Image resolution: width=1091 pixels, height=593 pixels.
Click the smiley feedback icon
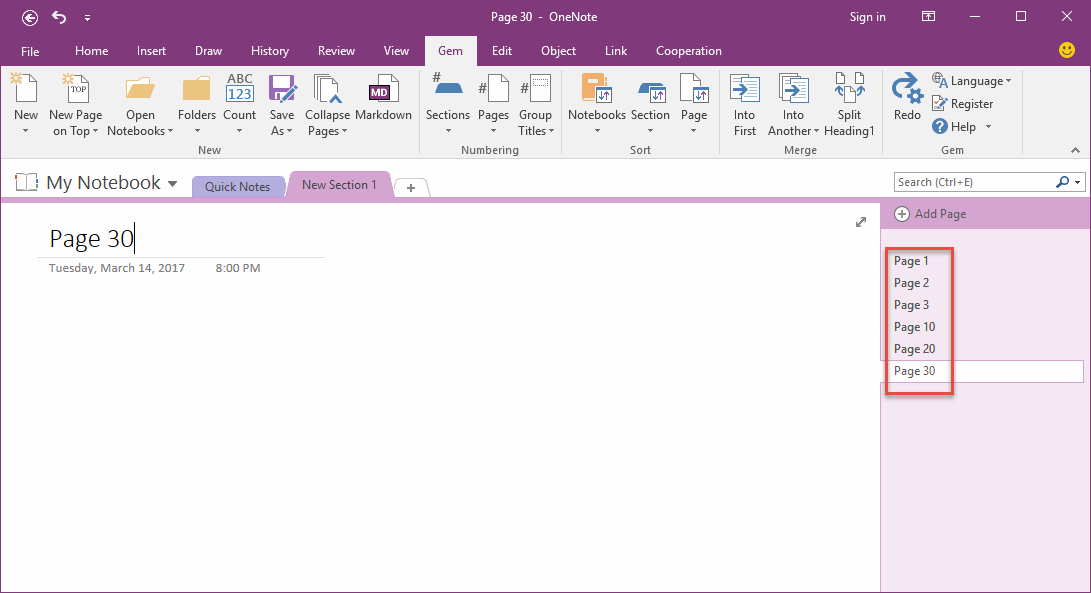(x=1067, y=50)
